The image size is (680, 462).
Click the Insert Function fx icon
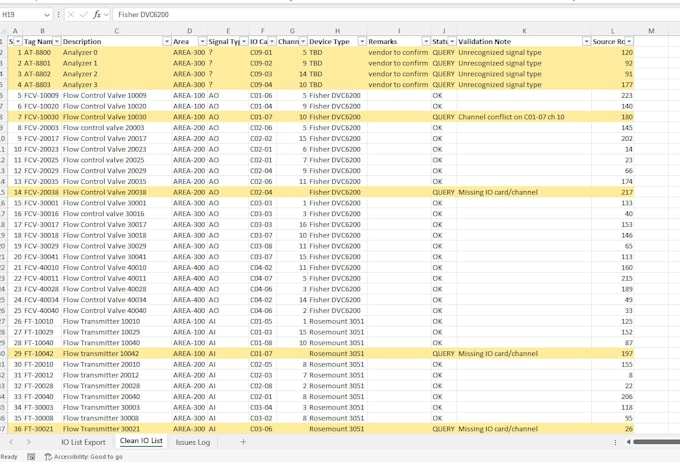coord(97,15)
